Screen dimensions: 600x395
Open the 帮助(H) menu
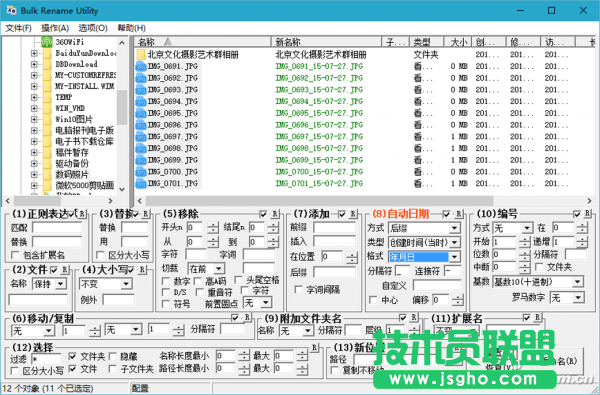pos(131,28)
